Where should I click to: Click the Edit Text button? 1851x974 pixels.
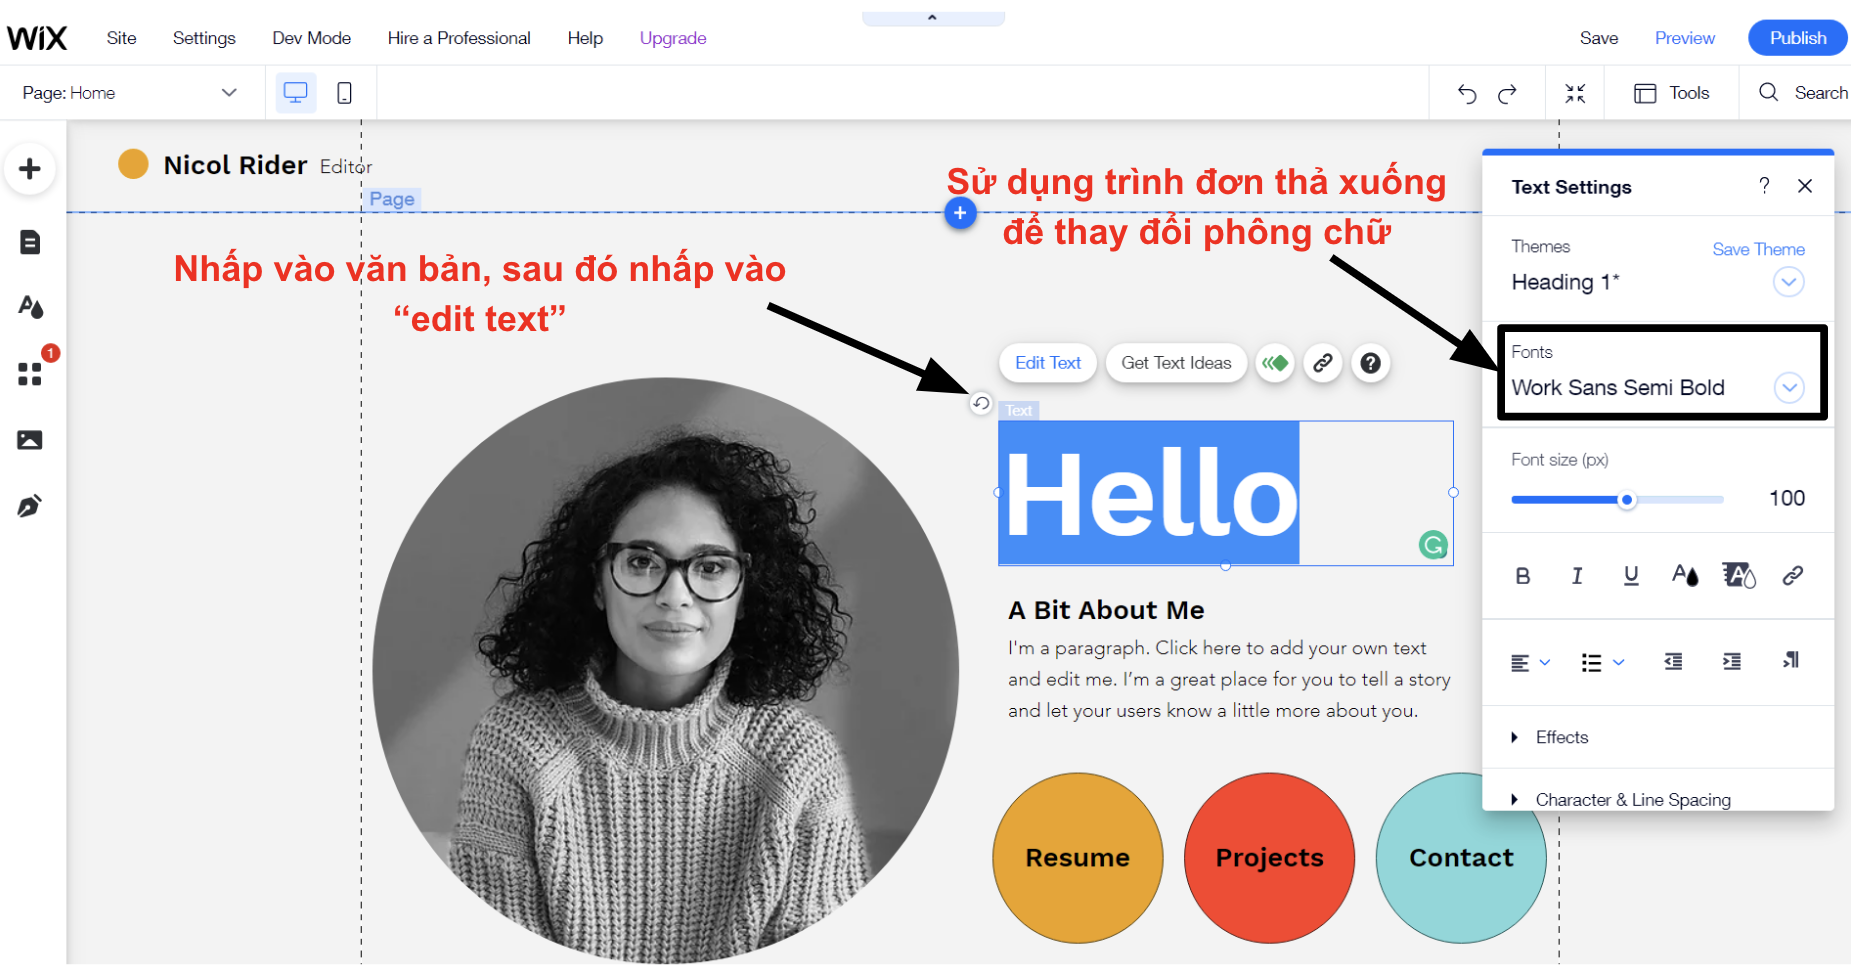pyautogui.click(x=1048, y=363)
